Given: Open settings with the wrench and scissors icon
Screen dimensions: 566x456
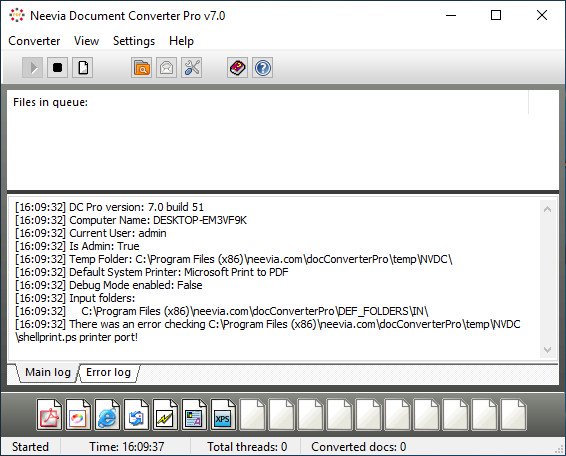Looking at the screenshot, I should pos(192,68).
